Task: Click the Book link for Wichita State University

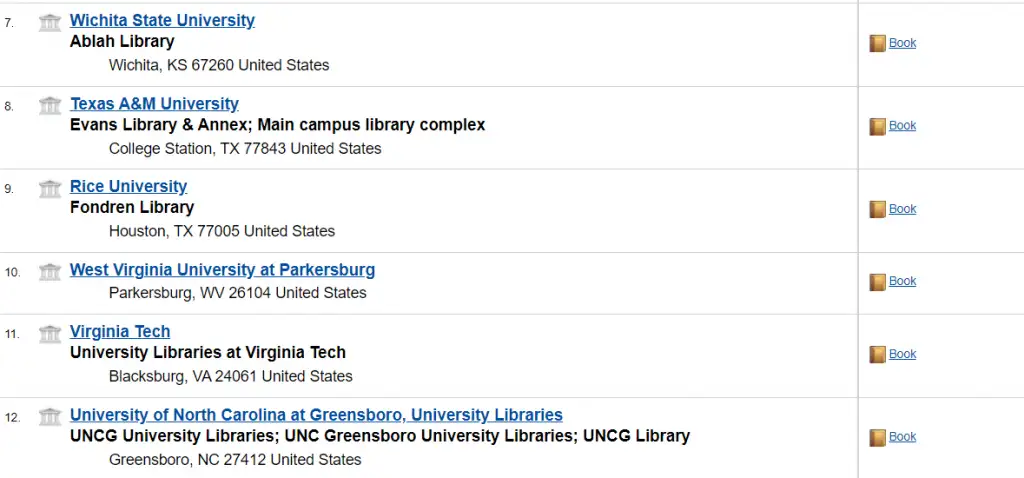Action: pyautogui.click(x=902, y=43)
